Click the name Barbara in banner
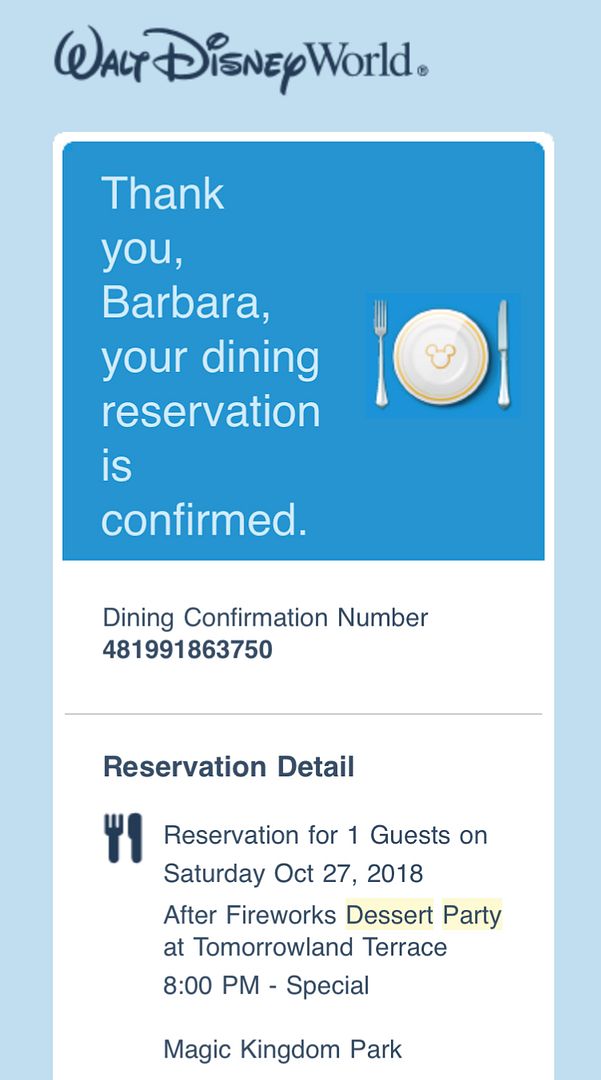 click(185, 303)
